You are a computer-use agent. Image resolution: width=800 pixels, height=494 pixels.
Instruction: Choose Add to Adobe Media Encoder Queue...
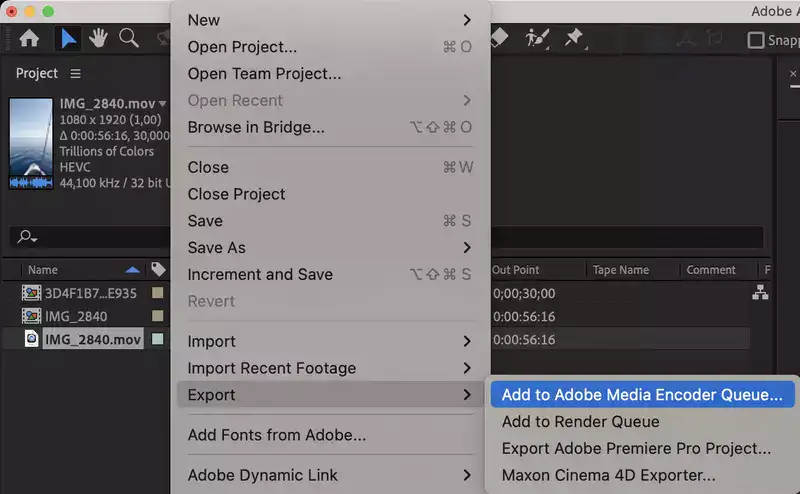642,395
